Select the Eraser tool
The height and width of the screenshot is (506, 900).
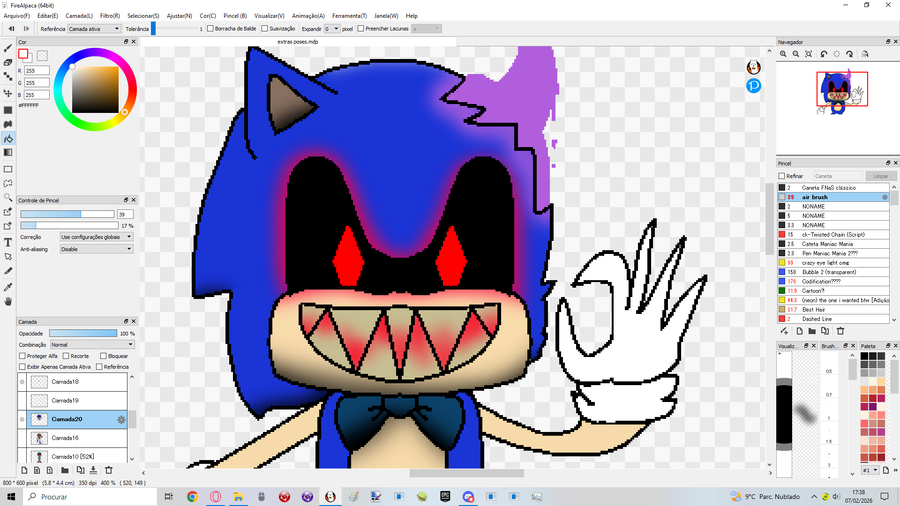[x=8, y=63]
